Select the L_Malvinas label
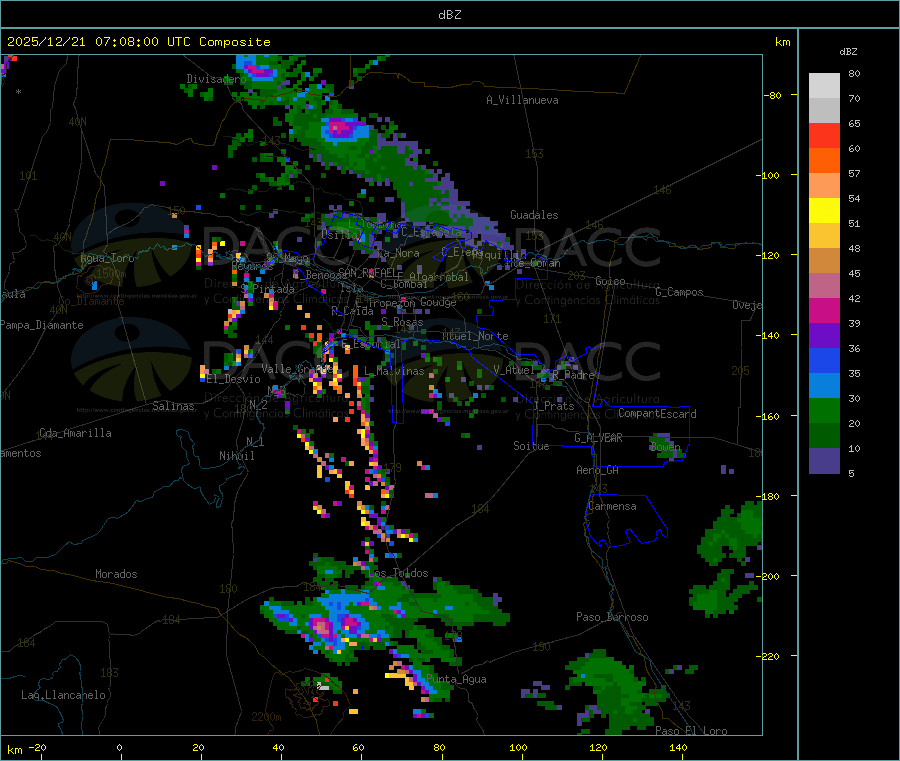The image size is (900, 761). (394, 371)
